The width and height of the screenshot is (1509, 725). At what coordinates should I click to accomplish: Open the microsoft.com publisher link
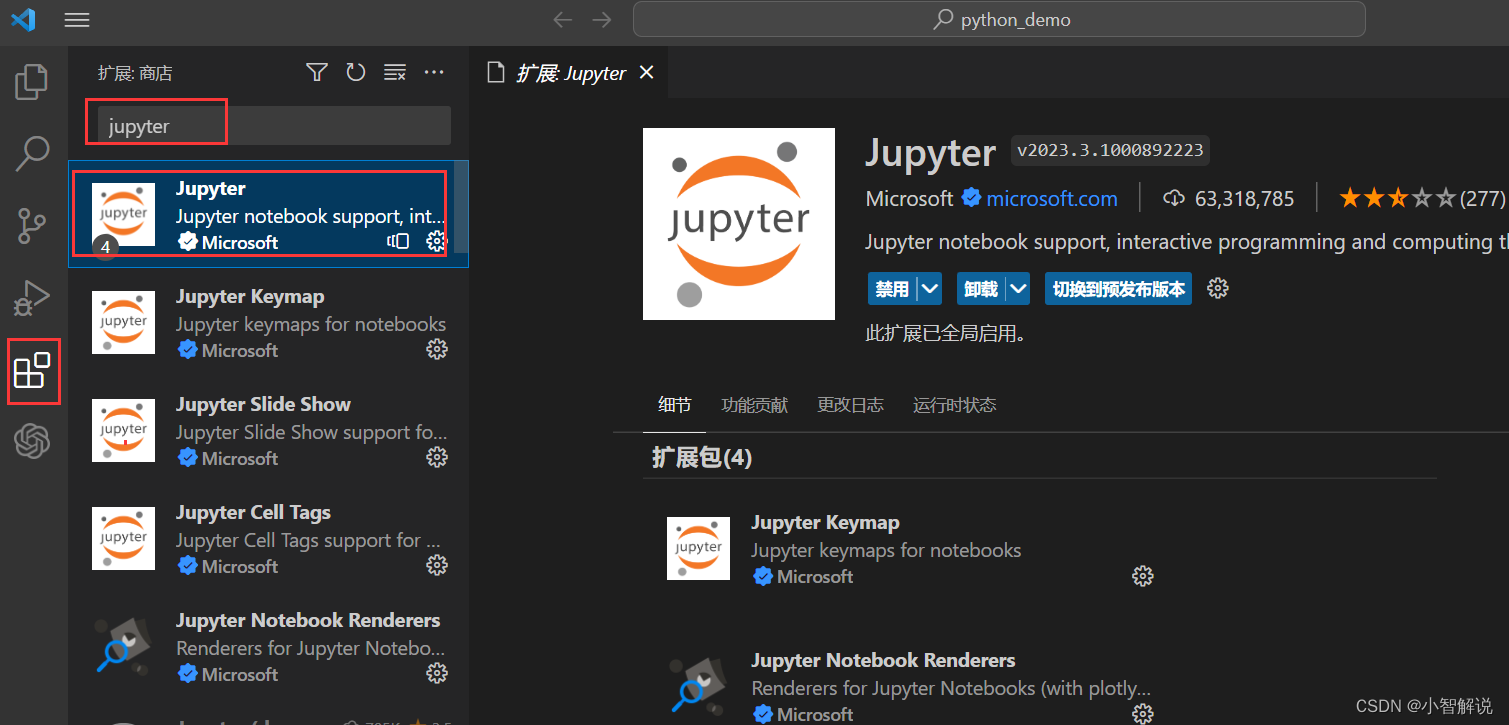[x=1052, y=199]
